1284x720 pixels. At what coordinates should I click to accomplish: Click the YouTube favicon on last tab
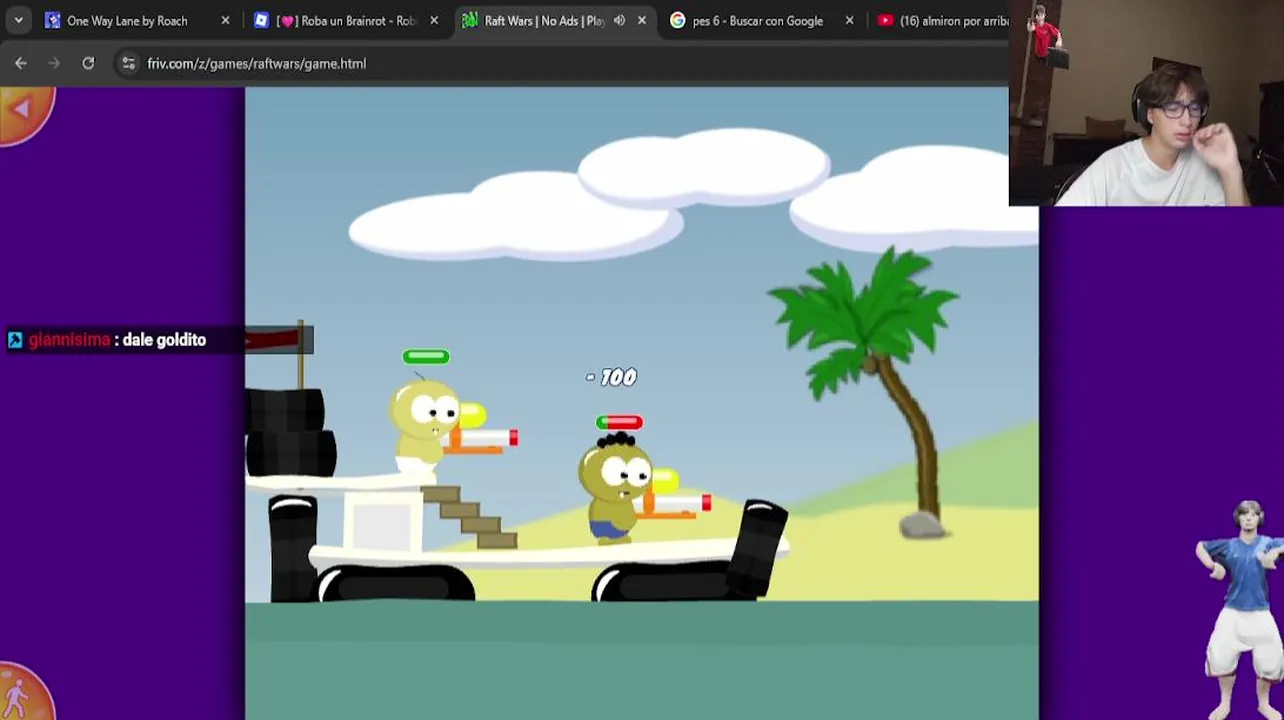coord(886,20)
